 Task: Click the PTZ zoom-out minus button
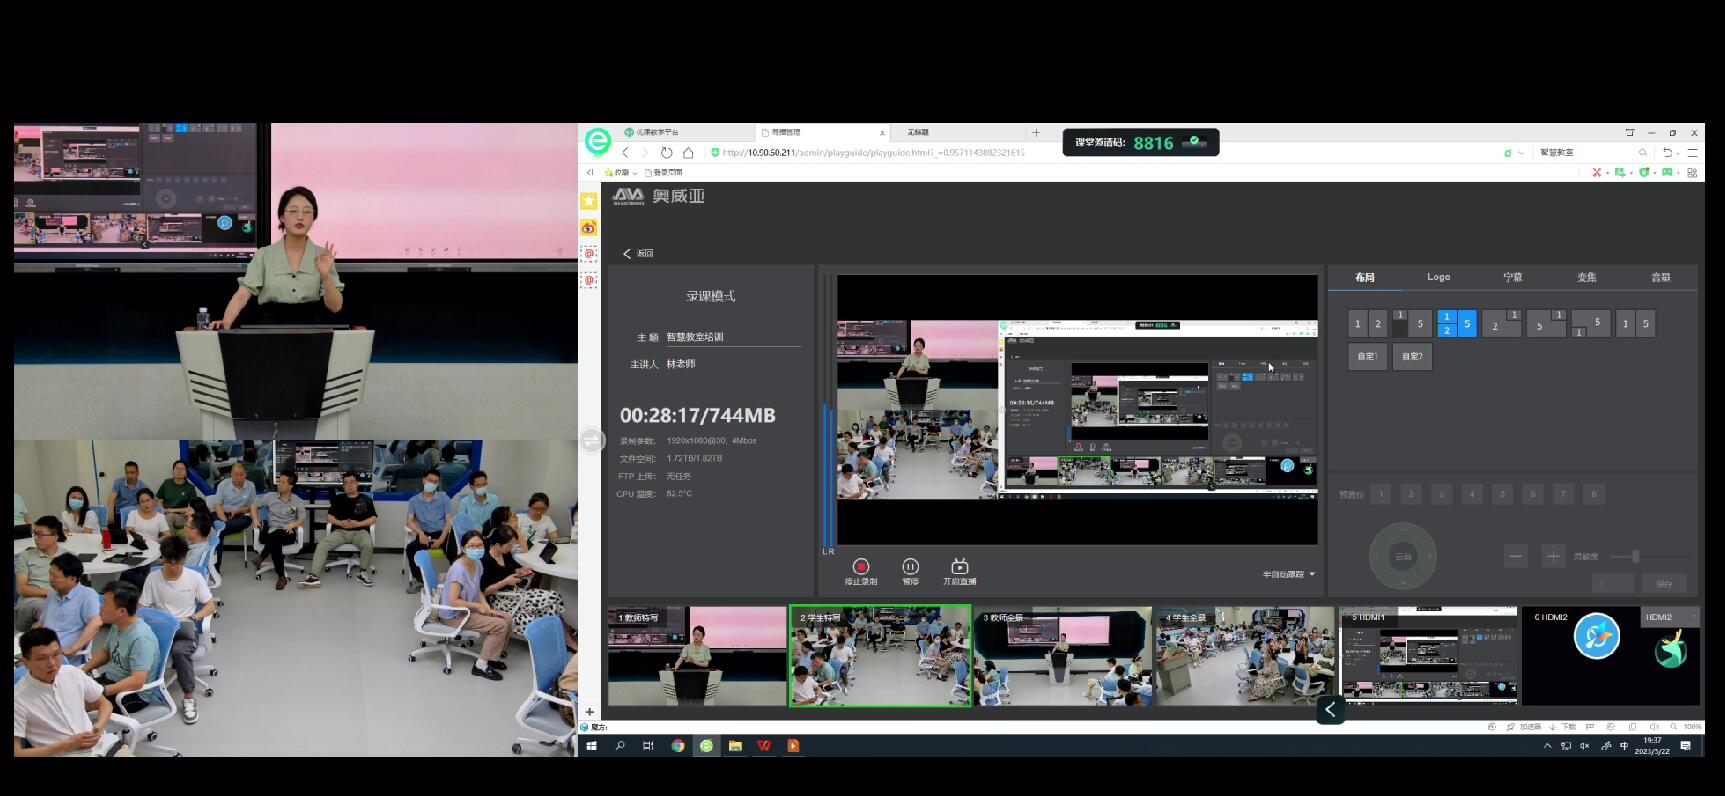coord(1516,557)
